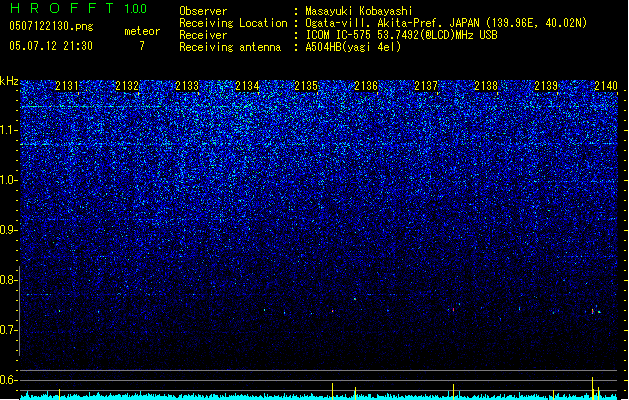Click the Receiver field label
The image size is (629, 400).
tap(203, 35)
